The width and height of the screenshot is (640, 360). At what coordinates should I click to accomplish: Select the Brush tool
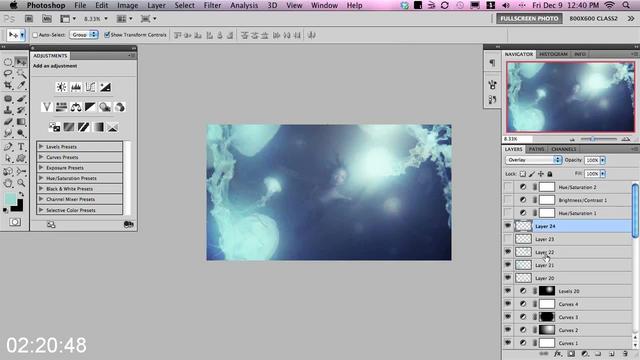point(21,98)
